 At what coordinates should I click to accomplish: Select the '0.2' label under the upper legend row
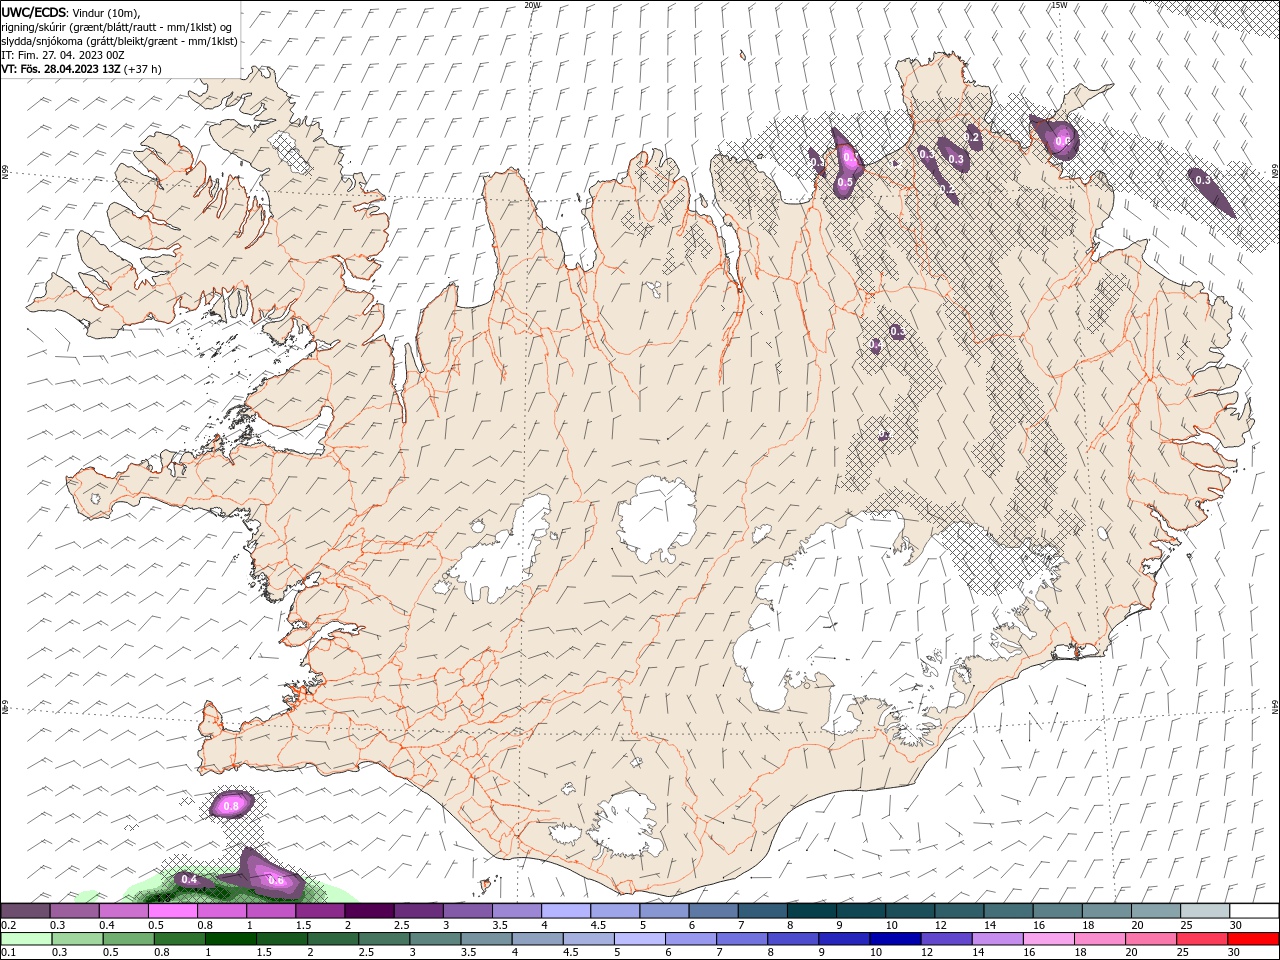[x=8, y=925]
